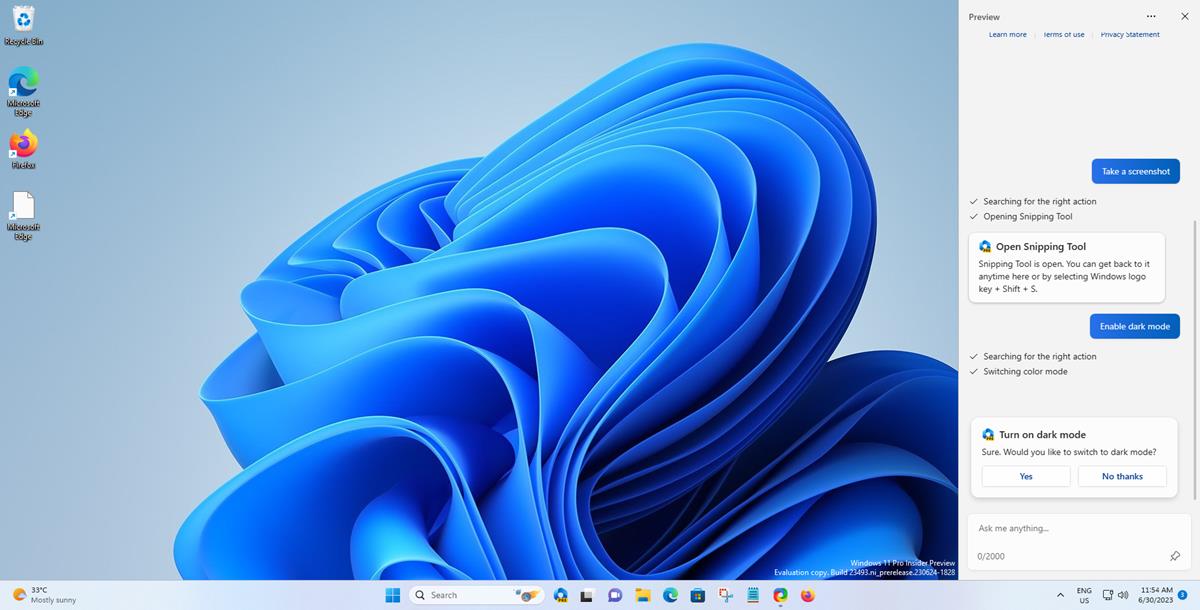
Task: Launch File Explorer from the taskbar
Action: [x=643, y=595]
